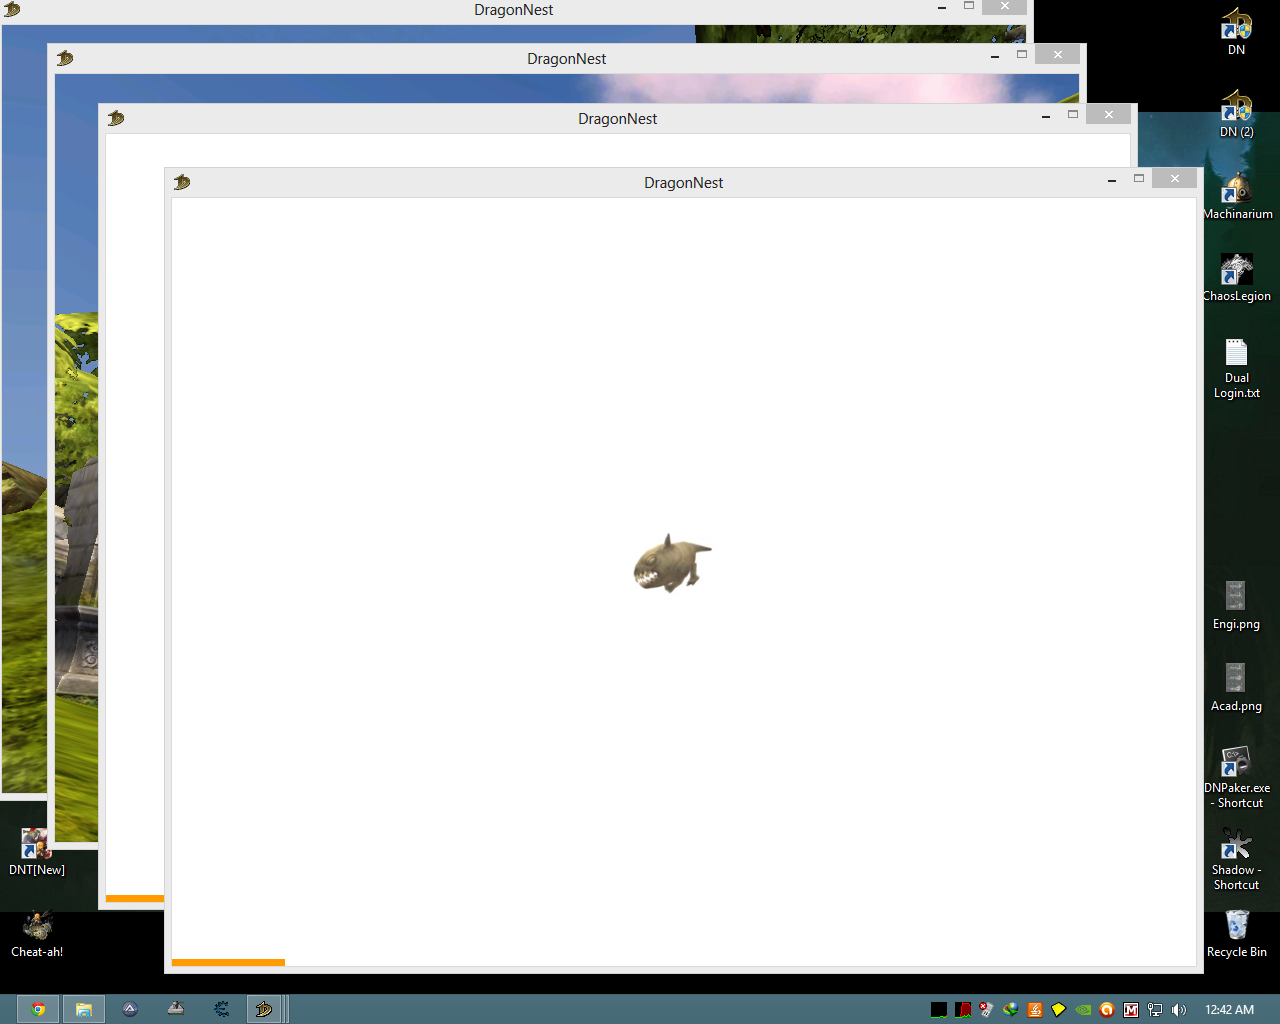
Task: Minimize the front DragonNest window
Action: tap(1112, 180)
